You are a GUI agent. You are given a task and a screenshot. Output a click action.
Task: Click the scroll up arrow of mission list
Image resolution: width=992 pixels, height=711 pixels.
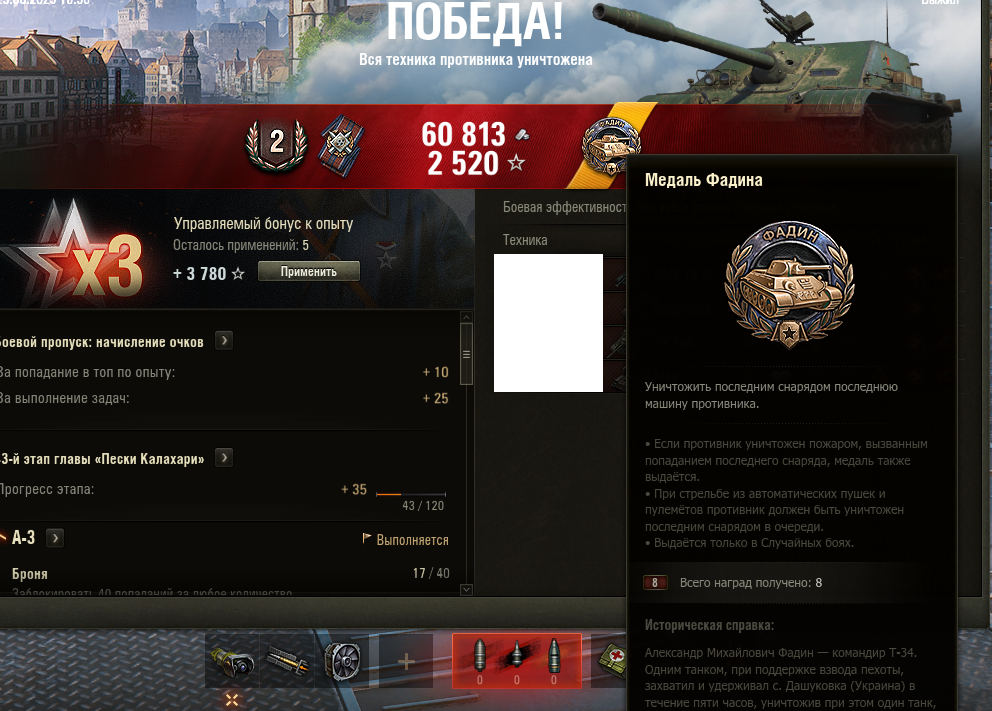coord(466,318)
